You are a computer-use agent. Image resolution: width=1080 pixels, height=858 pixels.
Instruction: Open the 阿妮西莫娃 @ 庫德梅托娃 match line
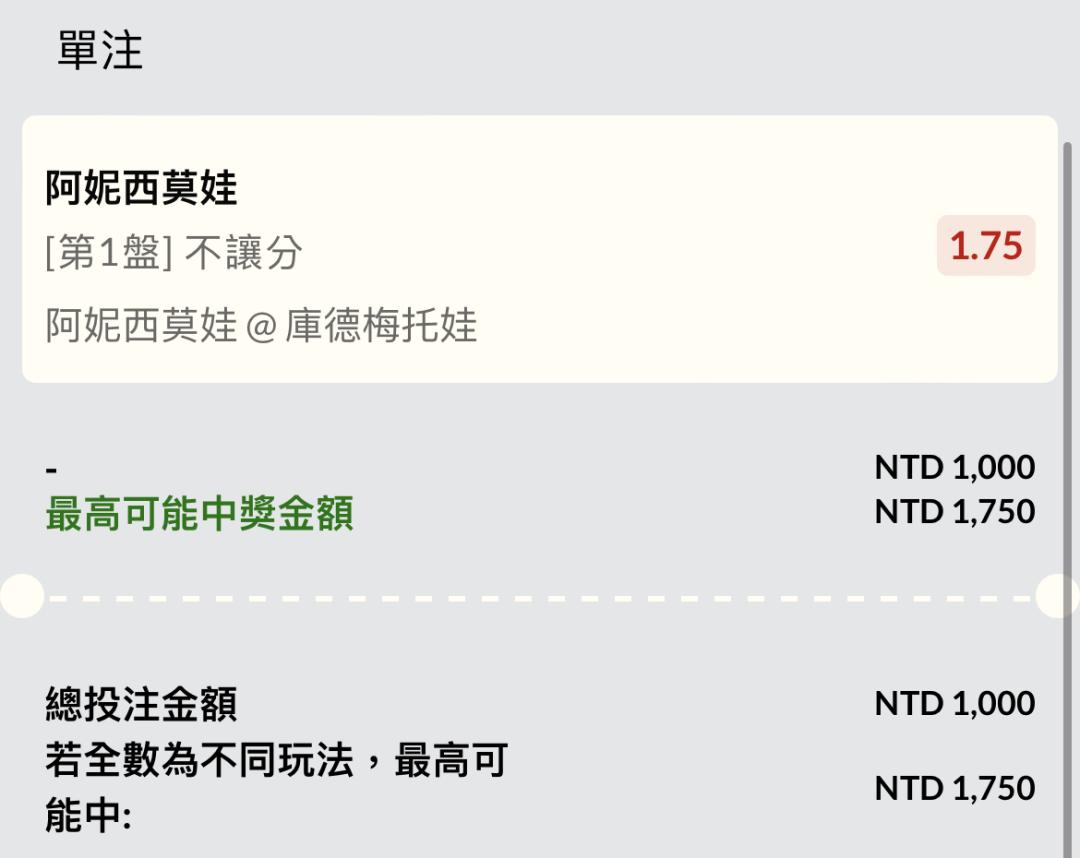pos(261,325)
